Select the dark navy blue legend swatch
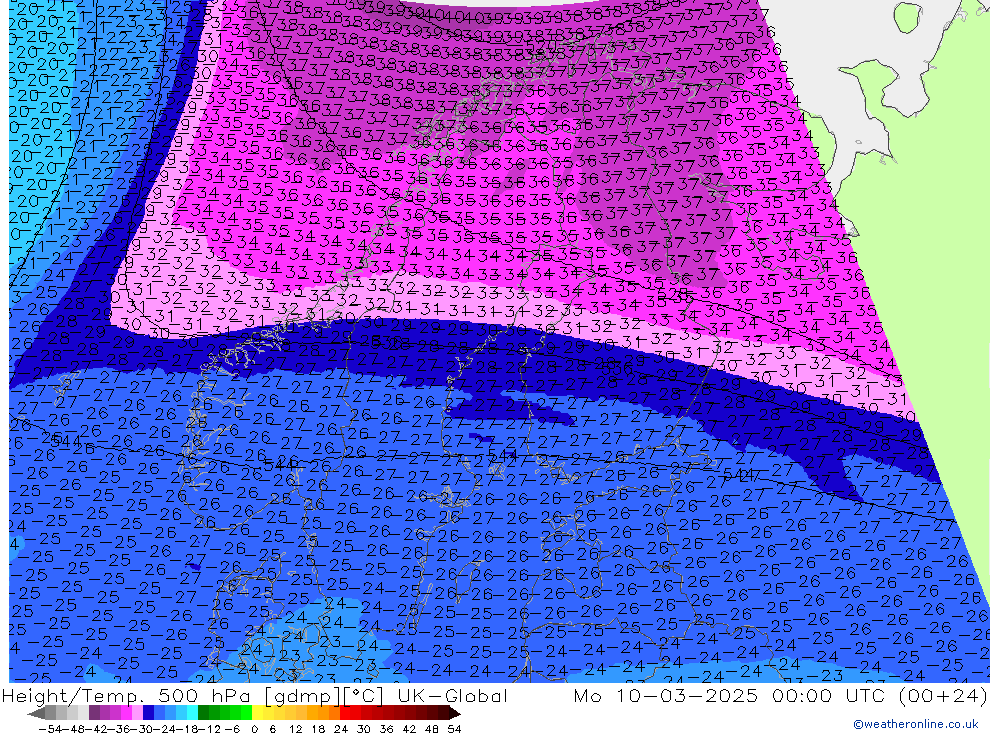 pyautogui.click(x=148, y=713)
